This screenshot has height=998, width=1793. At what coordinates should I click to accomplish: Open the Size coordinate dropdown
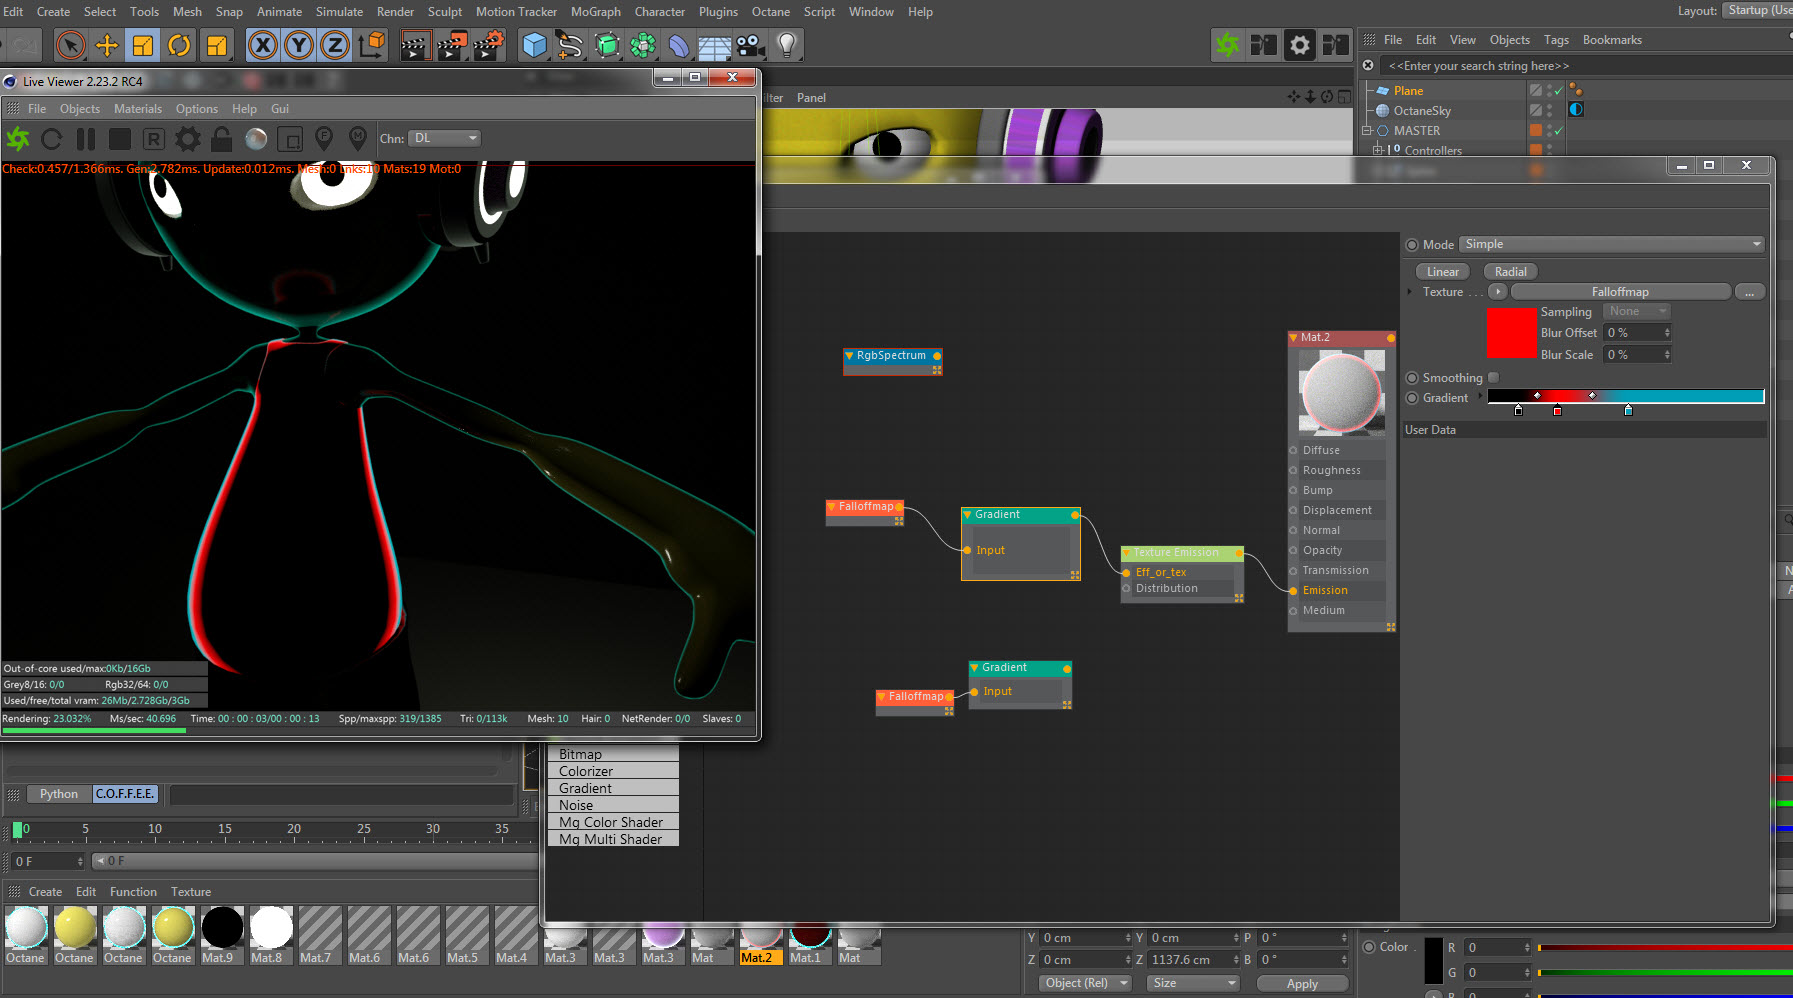(1193, 983)
